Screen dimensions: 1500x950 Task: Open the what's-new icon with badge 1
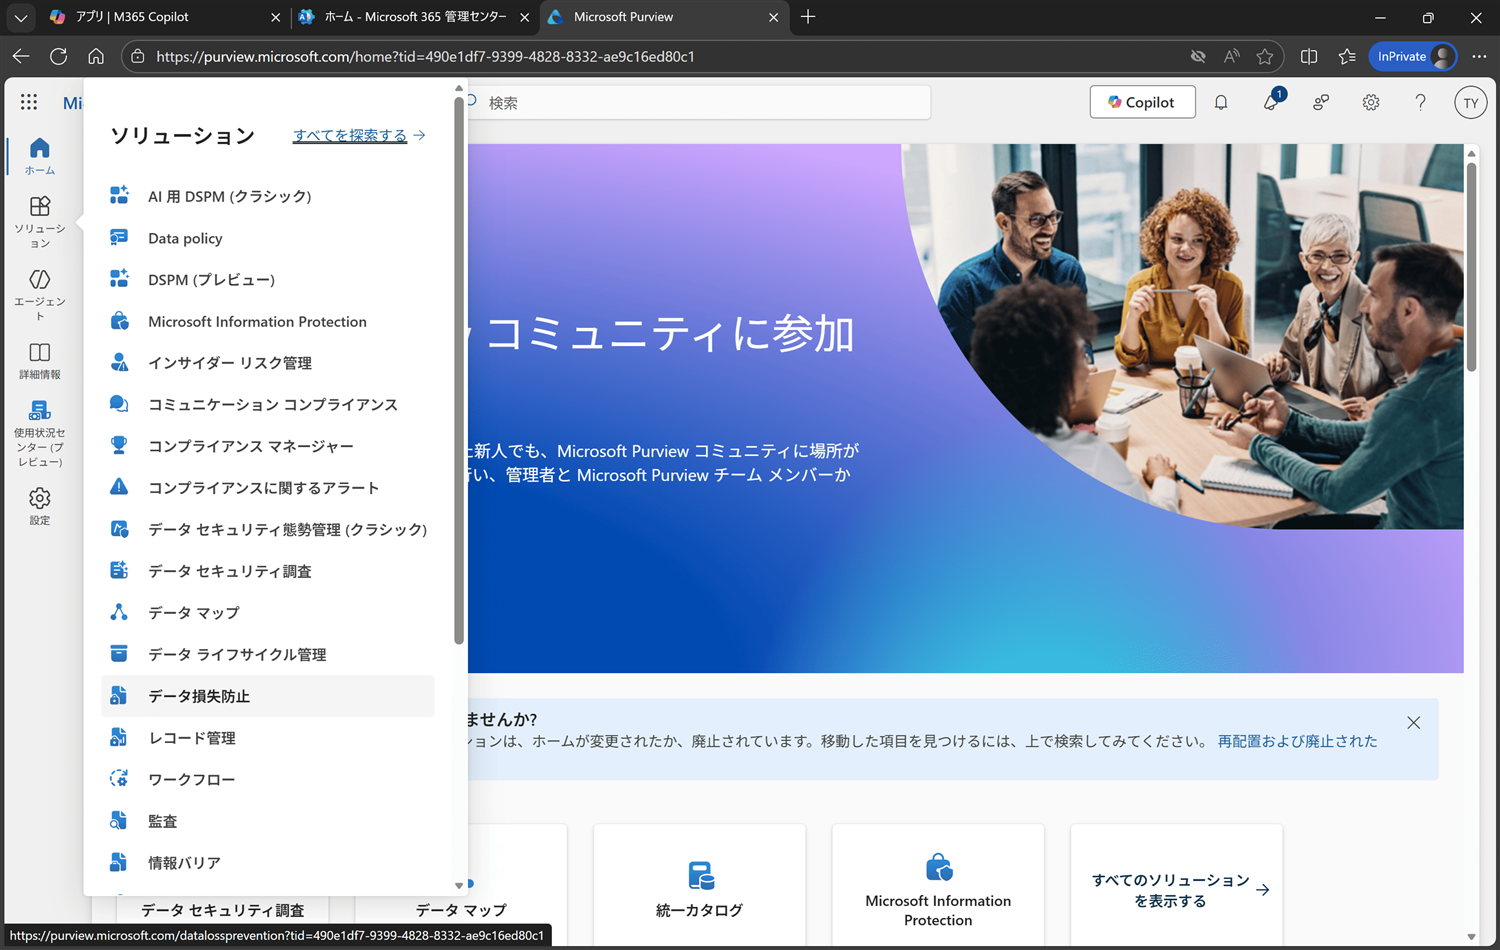[1271, 102]
